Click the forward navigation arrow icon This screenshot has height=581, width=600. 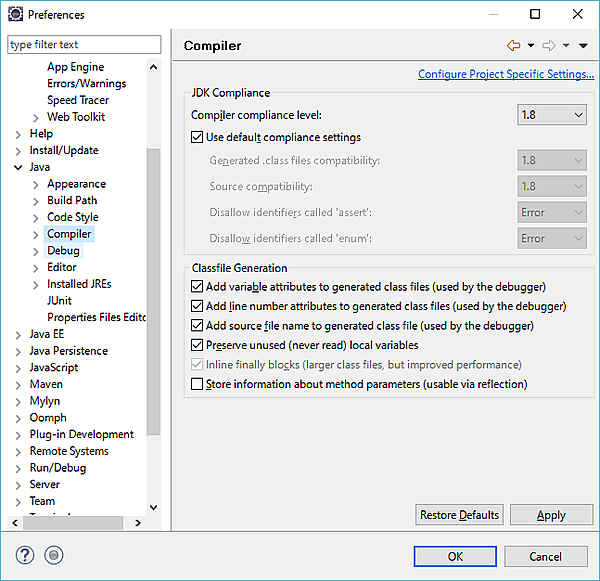548,46
